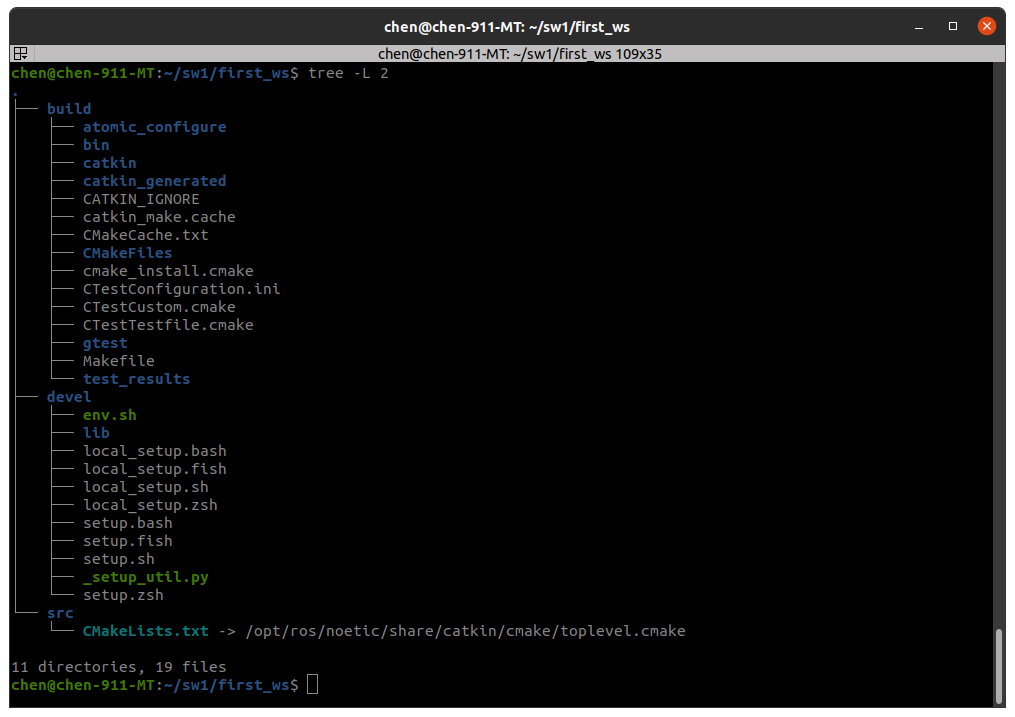Select the 'devel' directory name
1015x717 pixels.
69,397
